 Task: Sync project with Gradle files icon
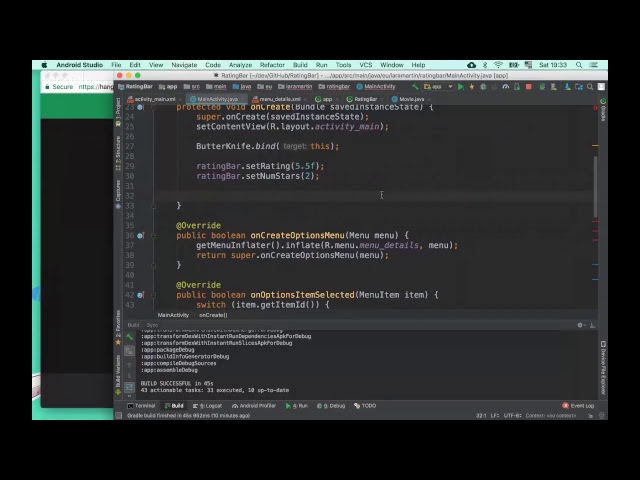click(542, 87)
